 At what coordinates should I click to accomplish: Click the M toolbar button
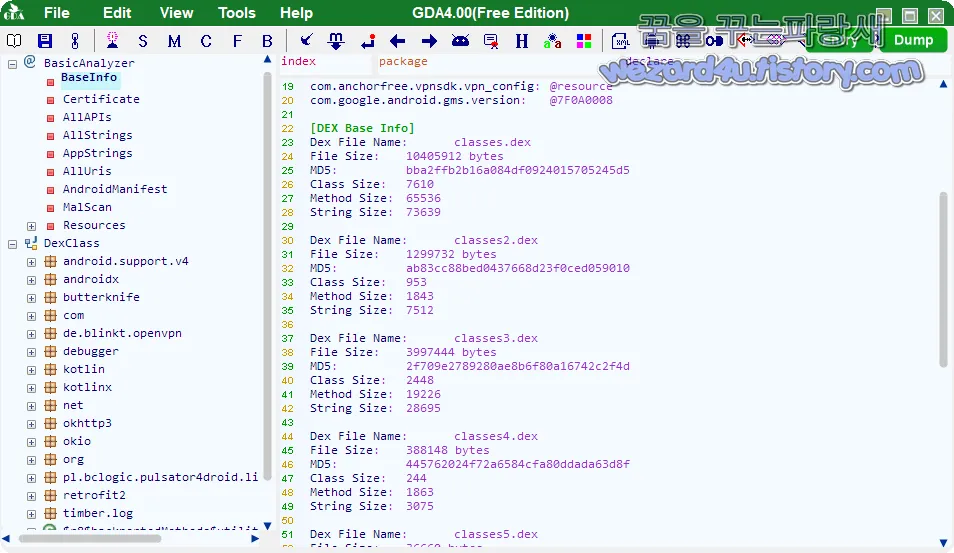pos(175,41)
